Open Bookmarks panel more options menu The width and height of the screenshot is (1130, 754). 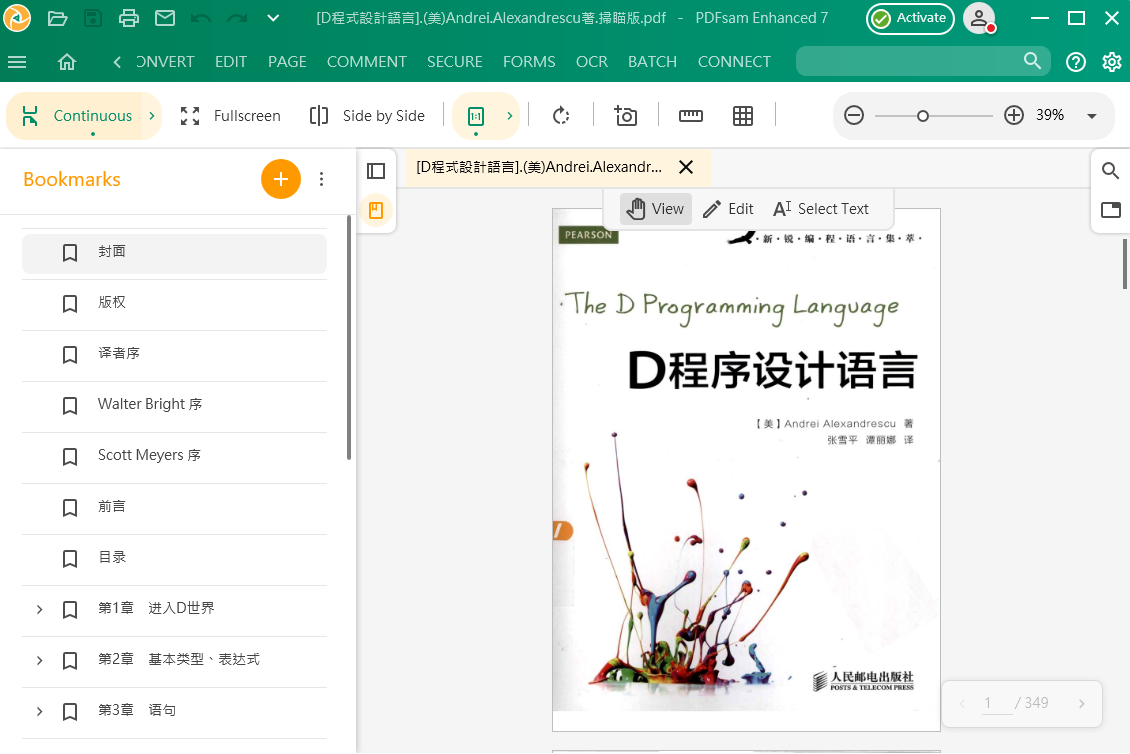pyautogui.click(x=321, y=179)
